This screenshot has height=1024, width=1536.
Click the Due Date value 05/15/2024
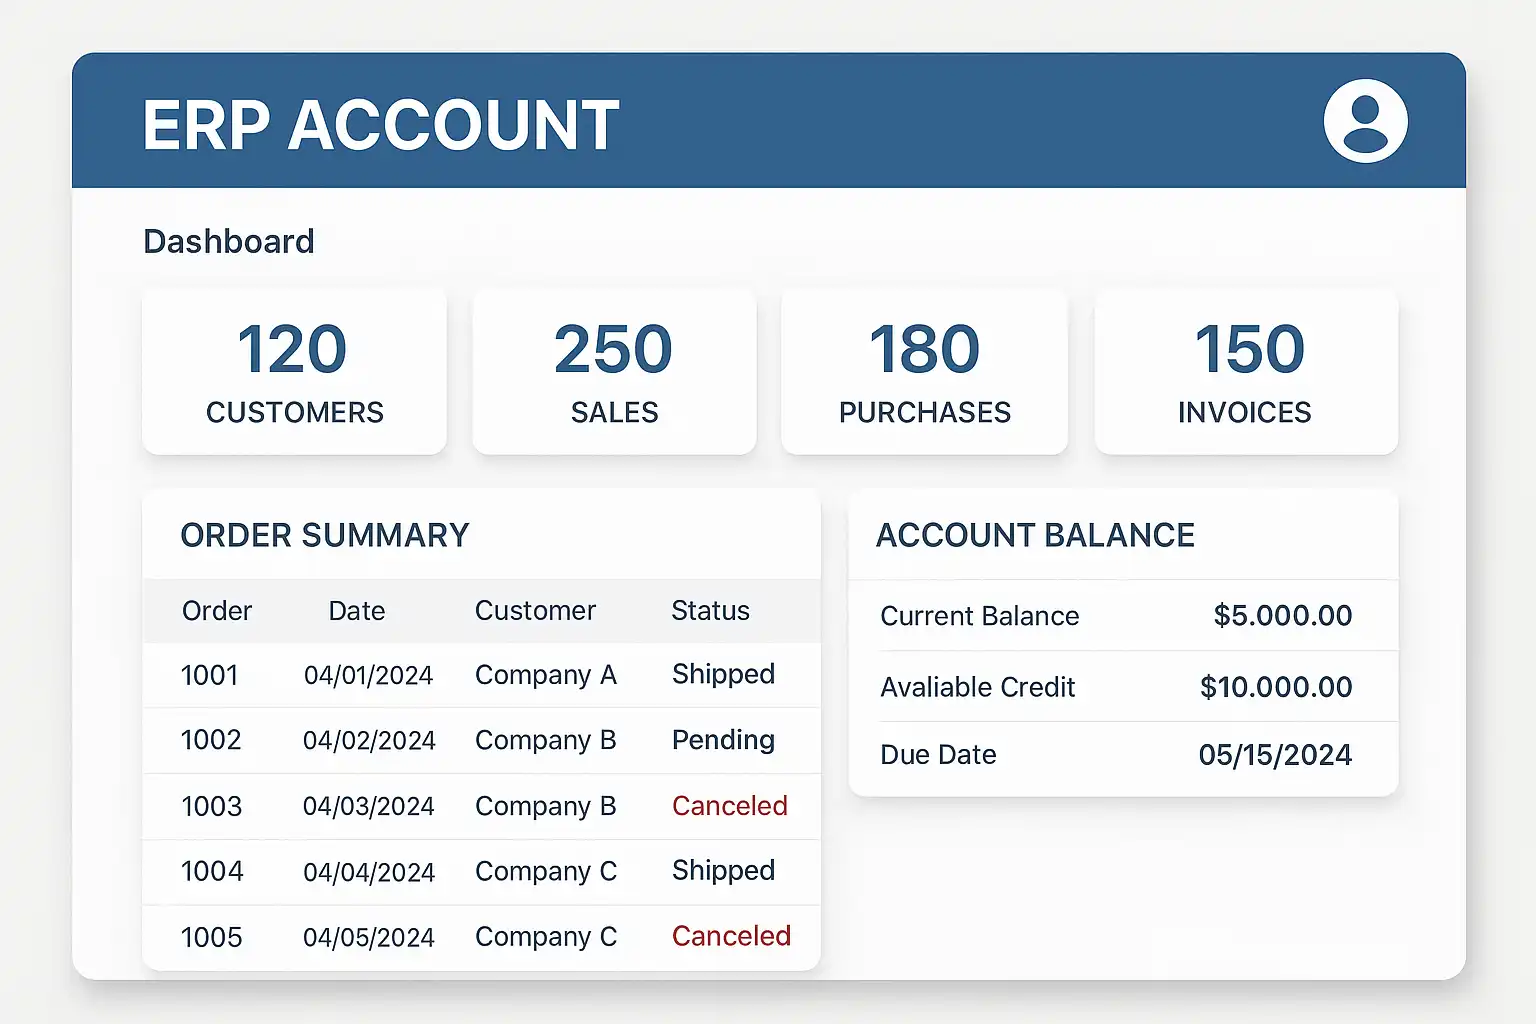(1275, 755)
